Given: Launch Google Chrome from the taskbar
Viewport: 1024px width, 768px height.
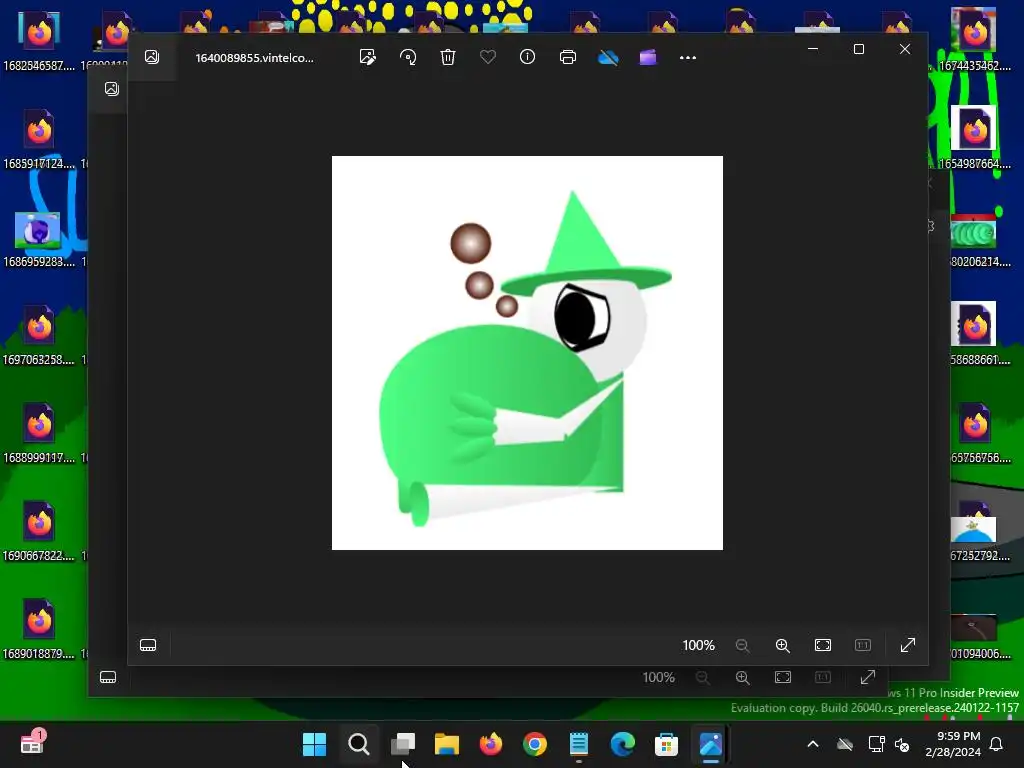Looking at the screenshot, I should 535,744.
